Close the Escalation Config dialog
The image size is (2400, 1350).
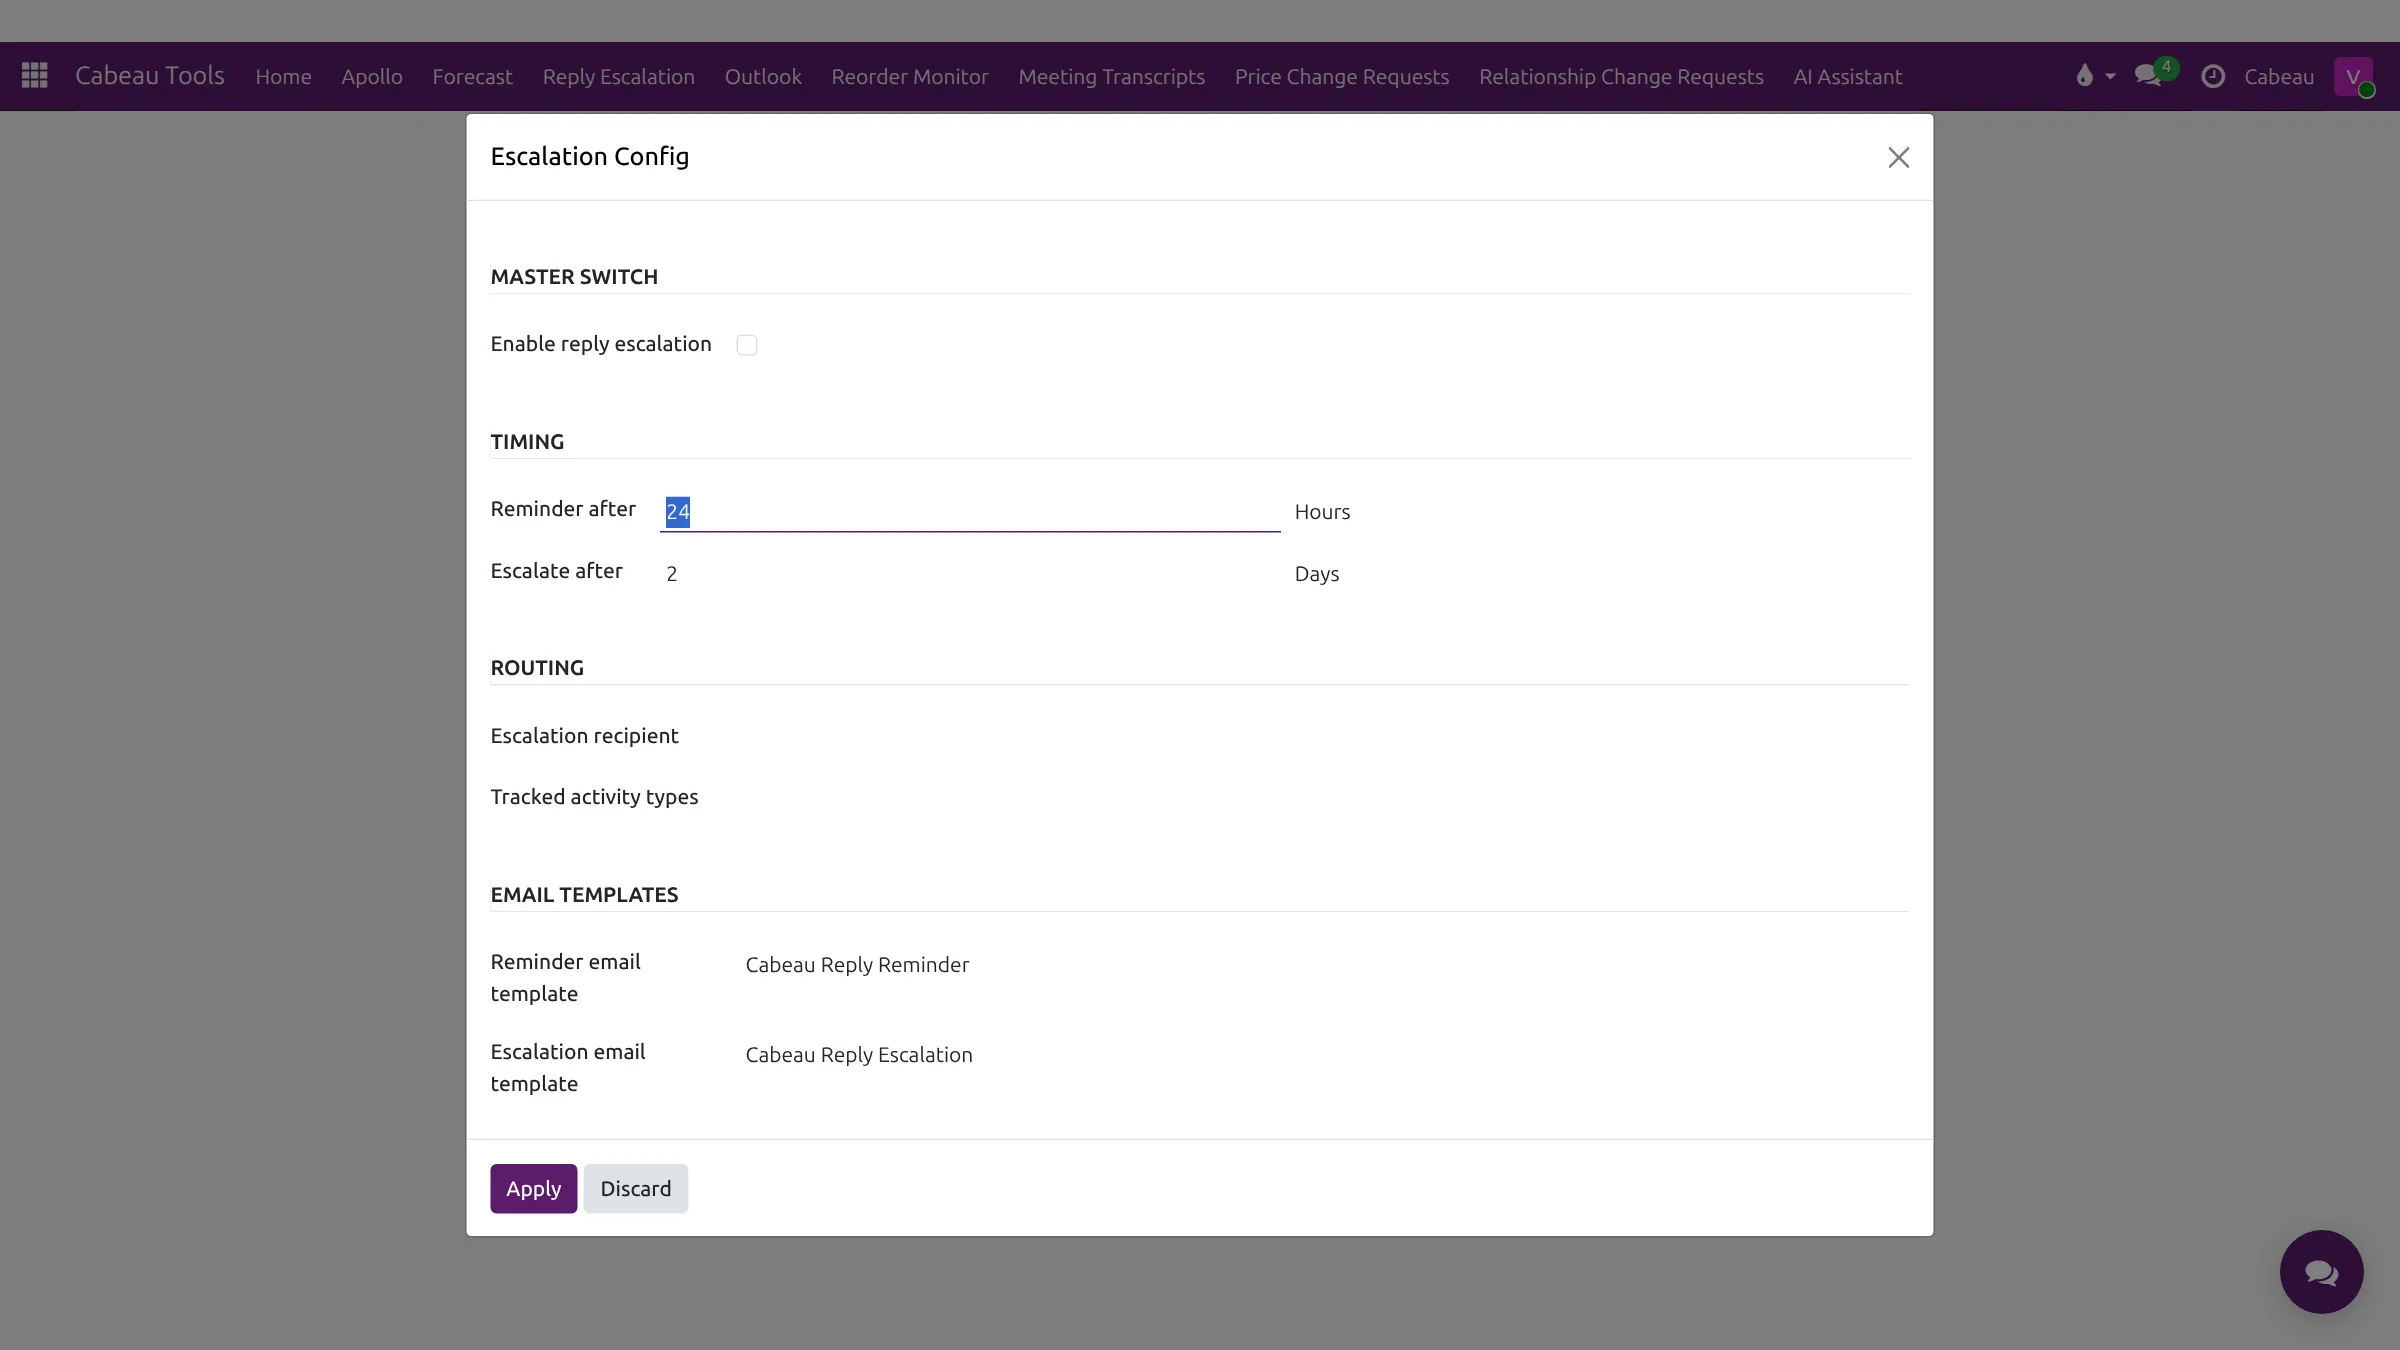(x=1898, y=157)
